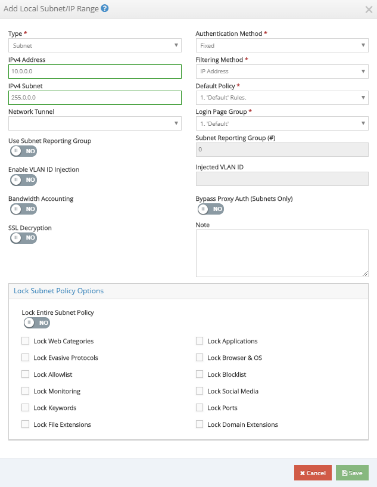This screenshot has height=487, width=377.
Task: Click the Lock Subnet Policy Options header
Action: pos(59,291)
